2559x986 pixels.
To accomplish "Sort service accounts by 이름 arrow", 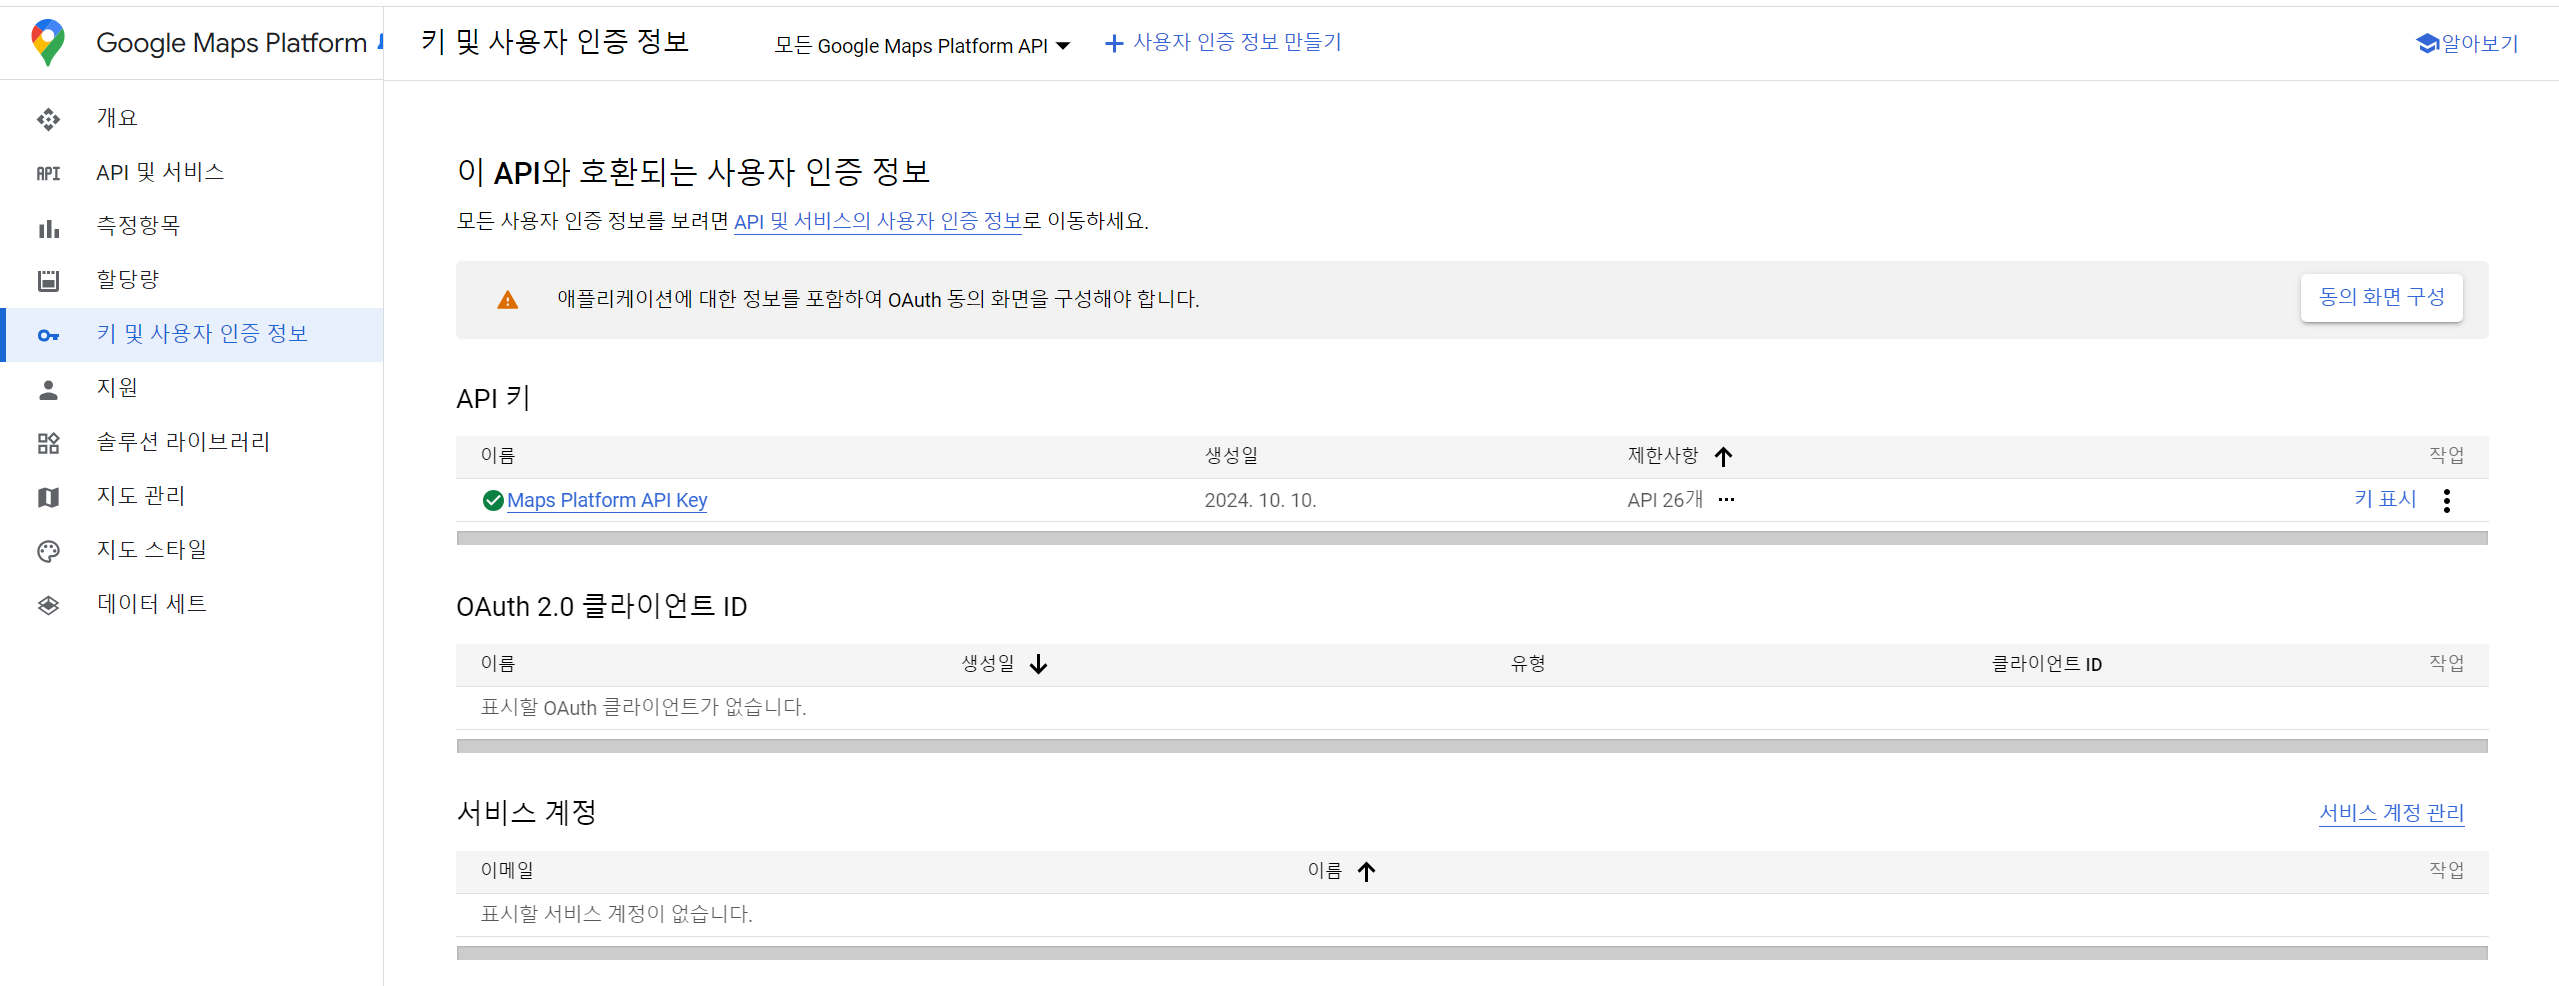I will coord(1366,871).
